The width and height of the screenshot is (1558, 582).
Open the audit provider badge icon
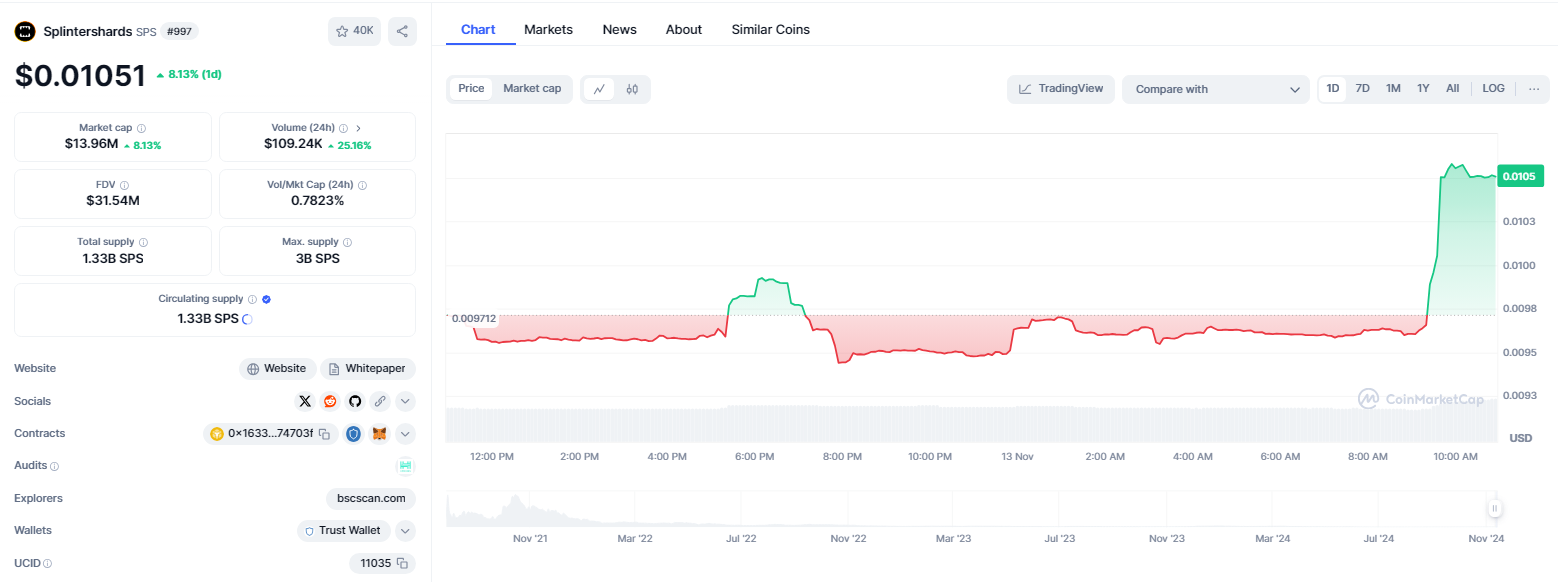(405, 466)
